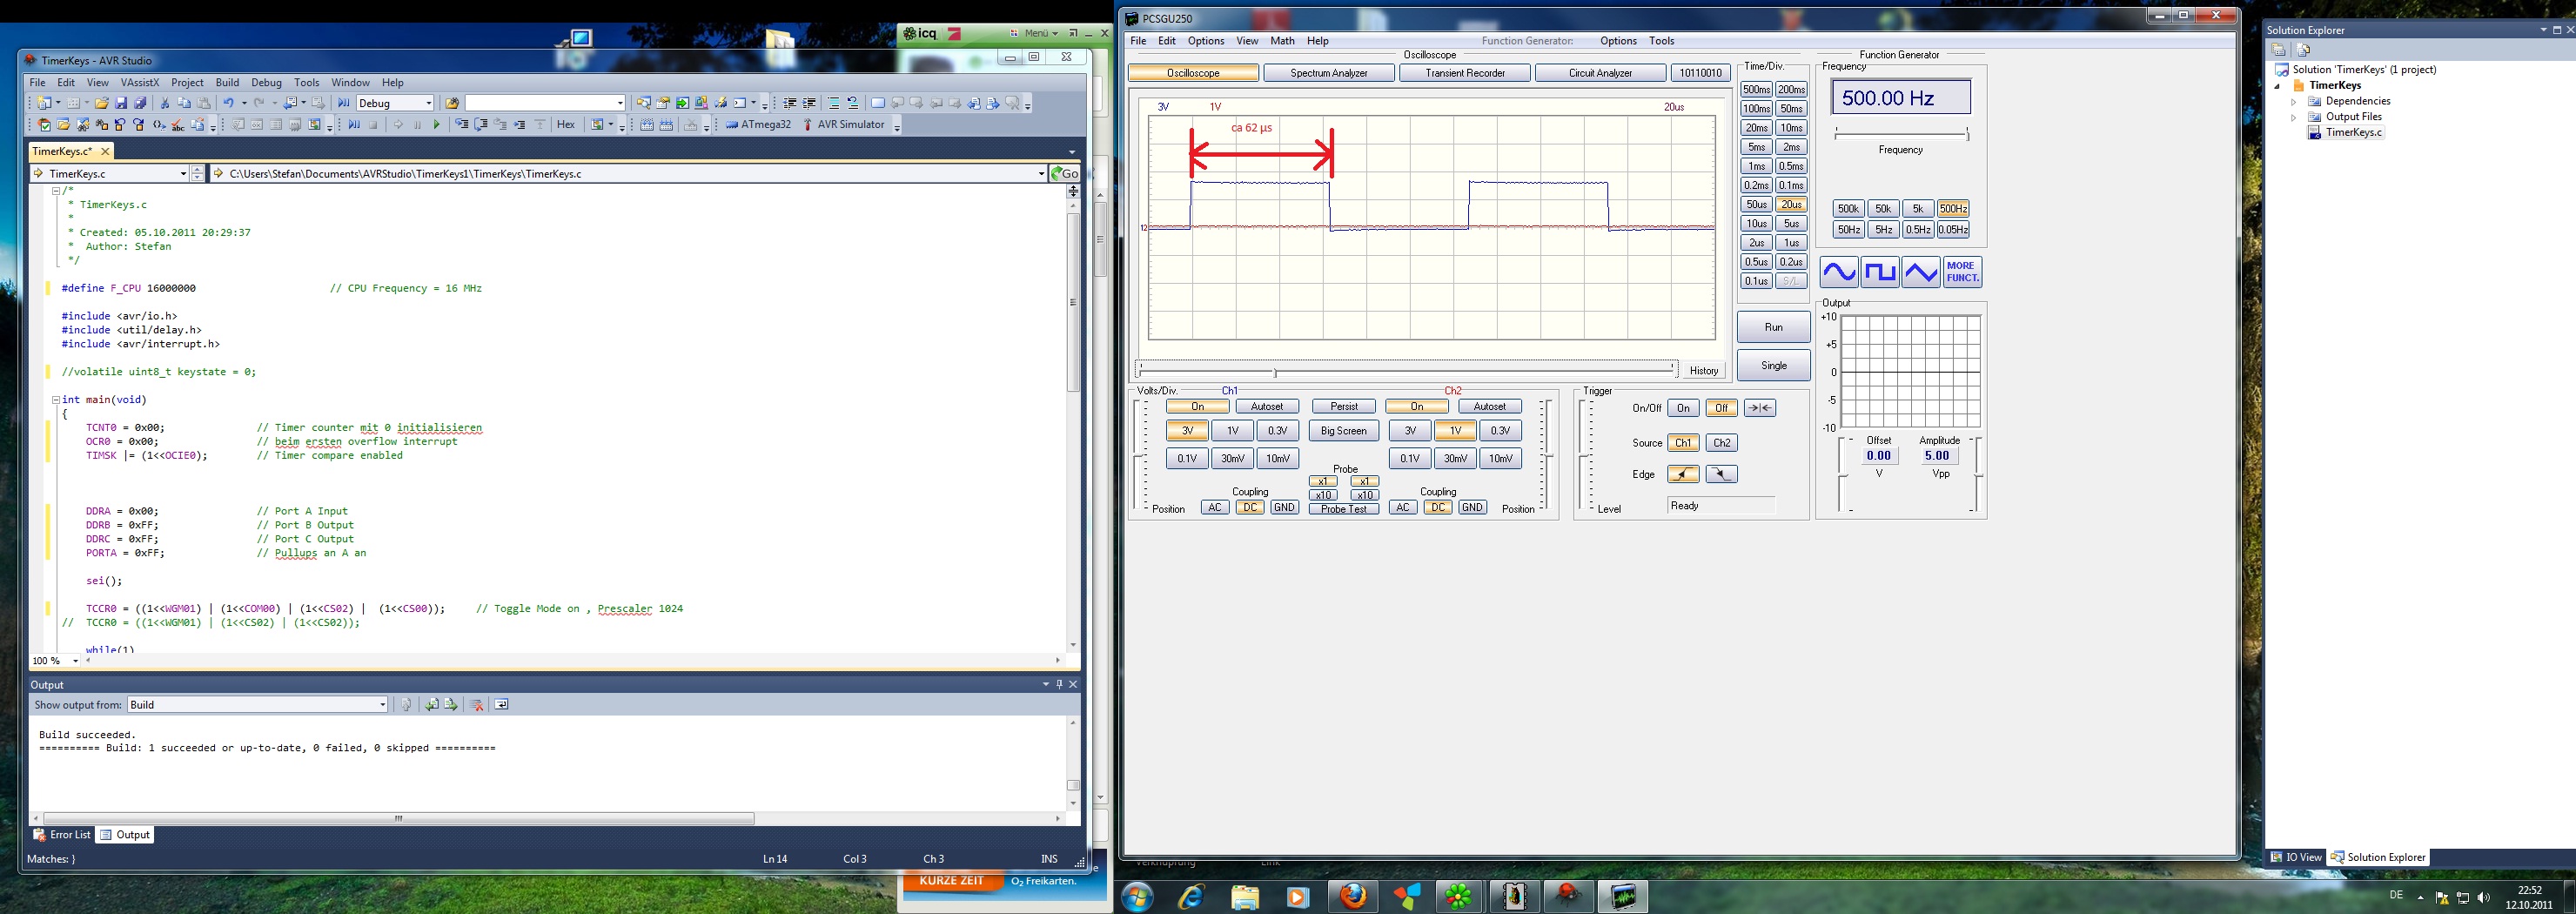Click the Spectrum Analyzer button
This screenshot has width=2576, height=914.
point(1329,73)
